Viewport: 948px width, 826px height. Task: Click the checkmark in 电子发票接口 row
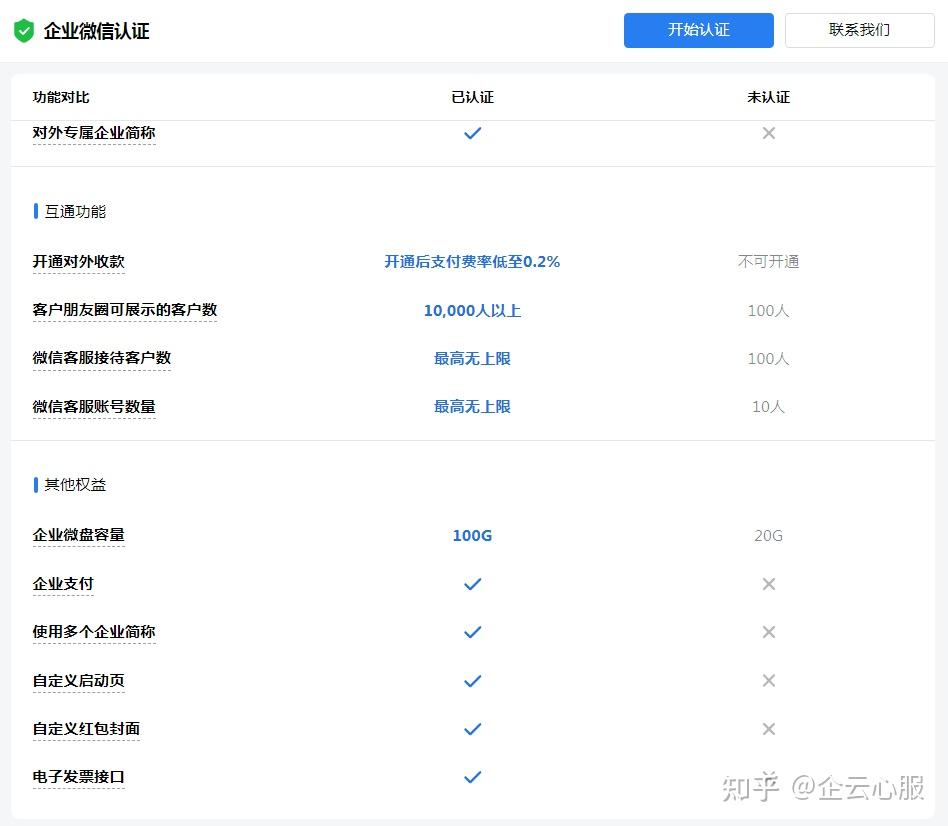(x=472, y=777)
